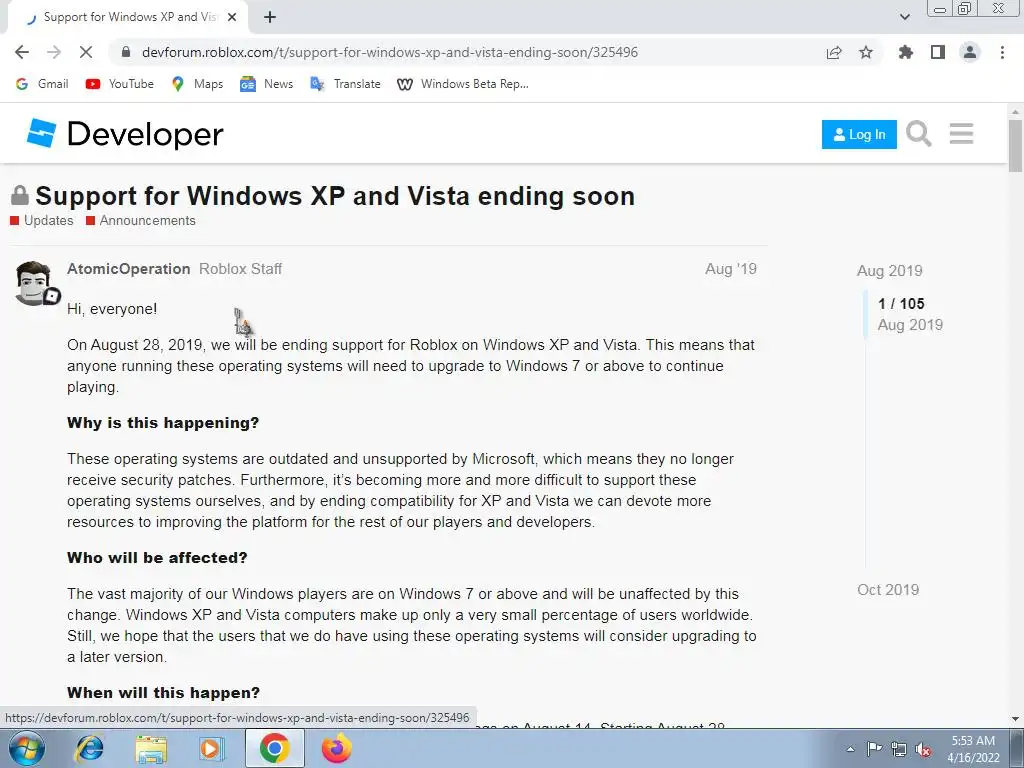This screenshot has height=768, width=1024.
Task: Launch Internet Explorer from the taskbar
Action: click(89, 748)
